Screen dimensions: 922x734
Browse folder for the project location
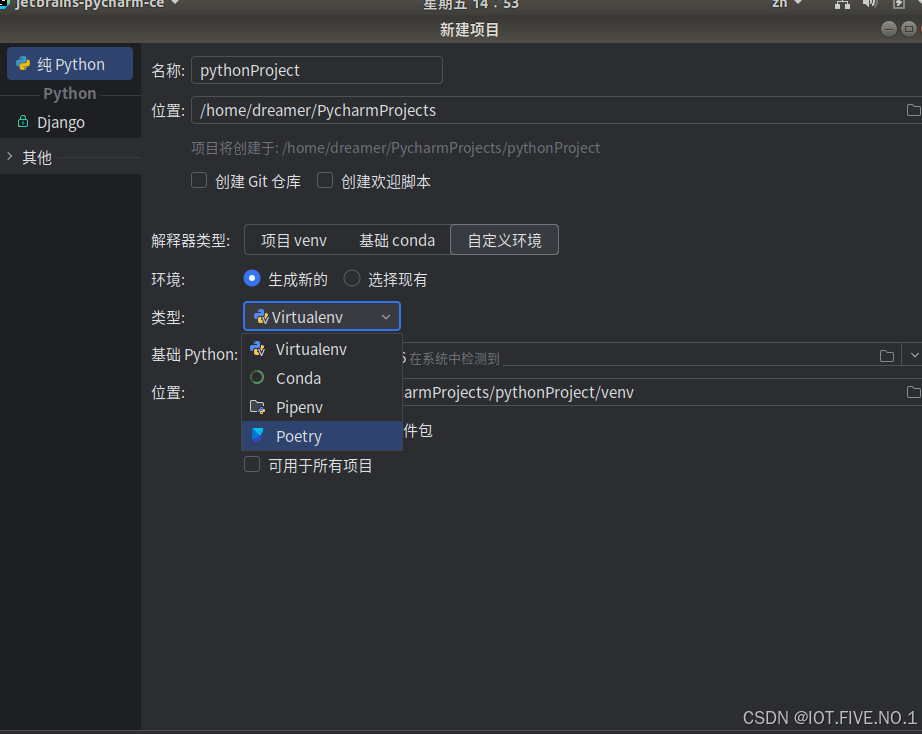pos(913,110)
